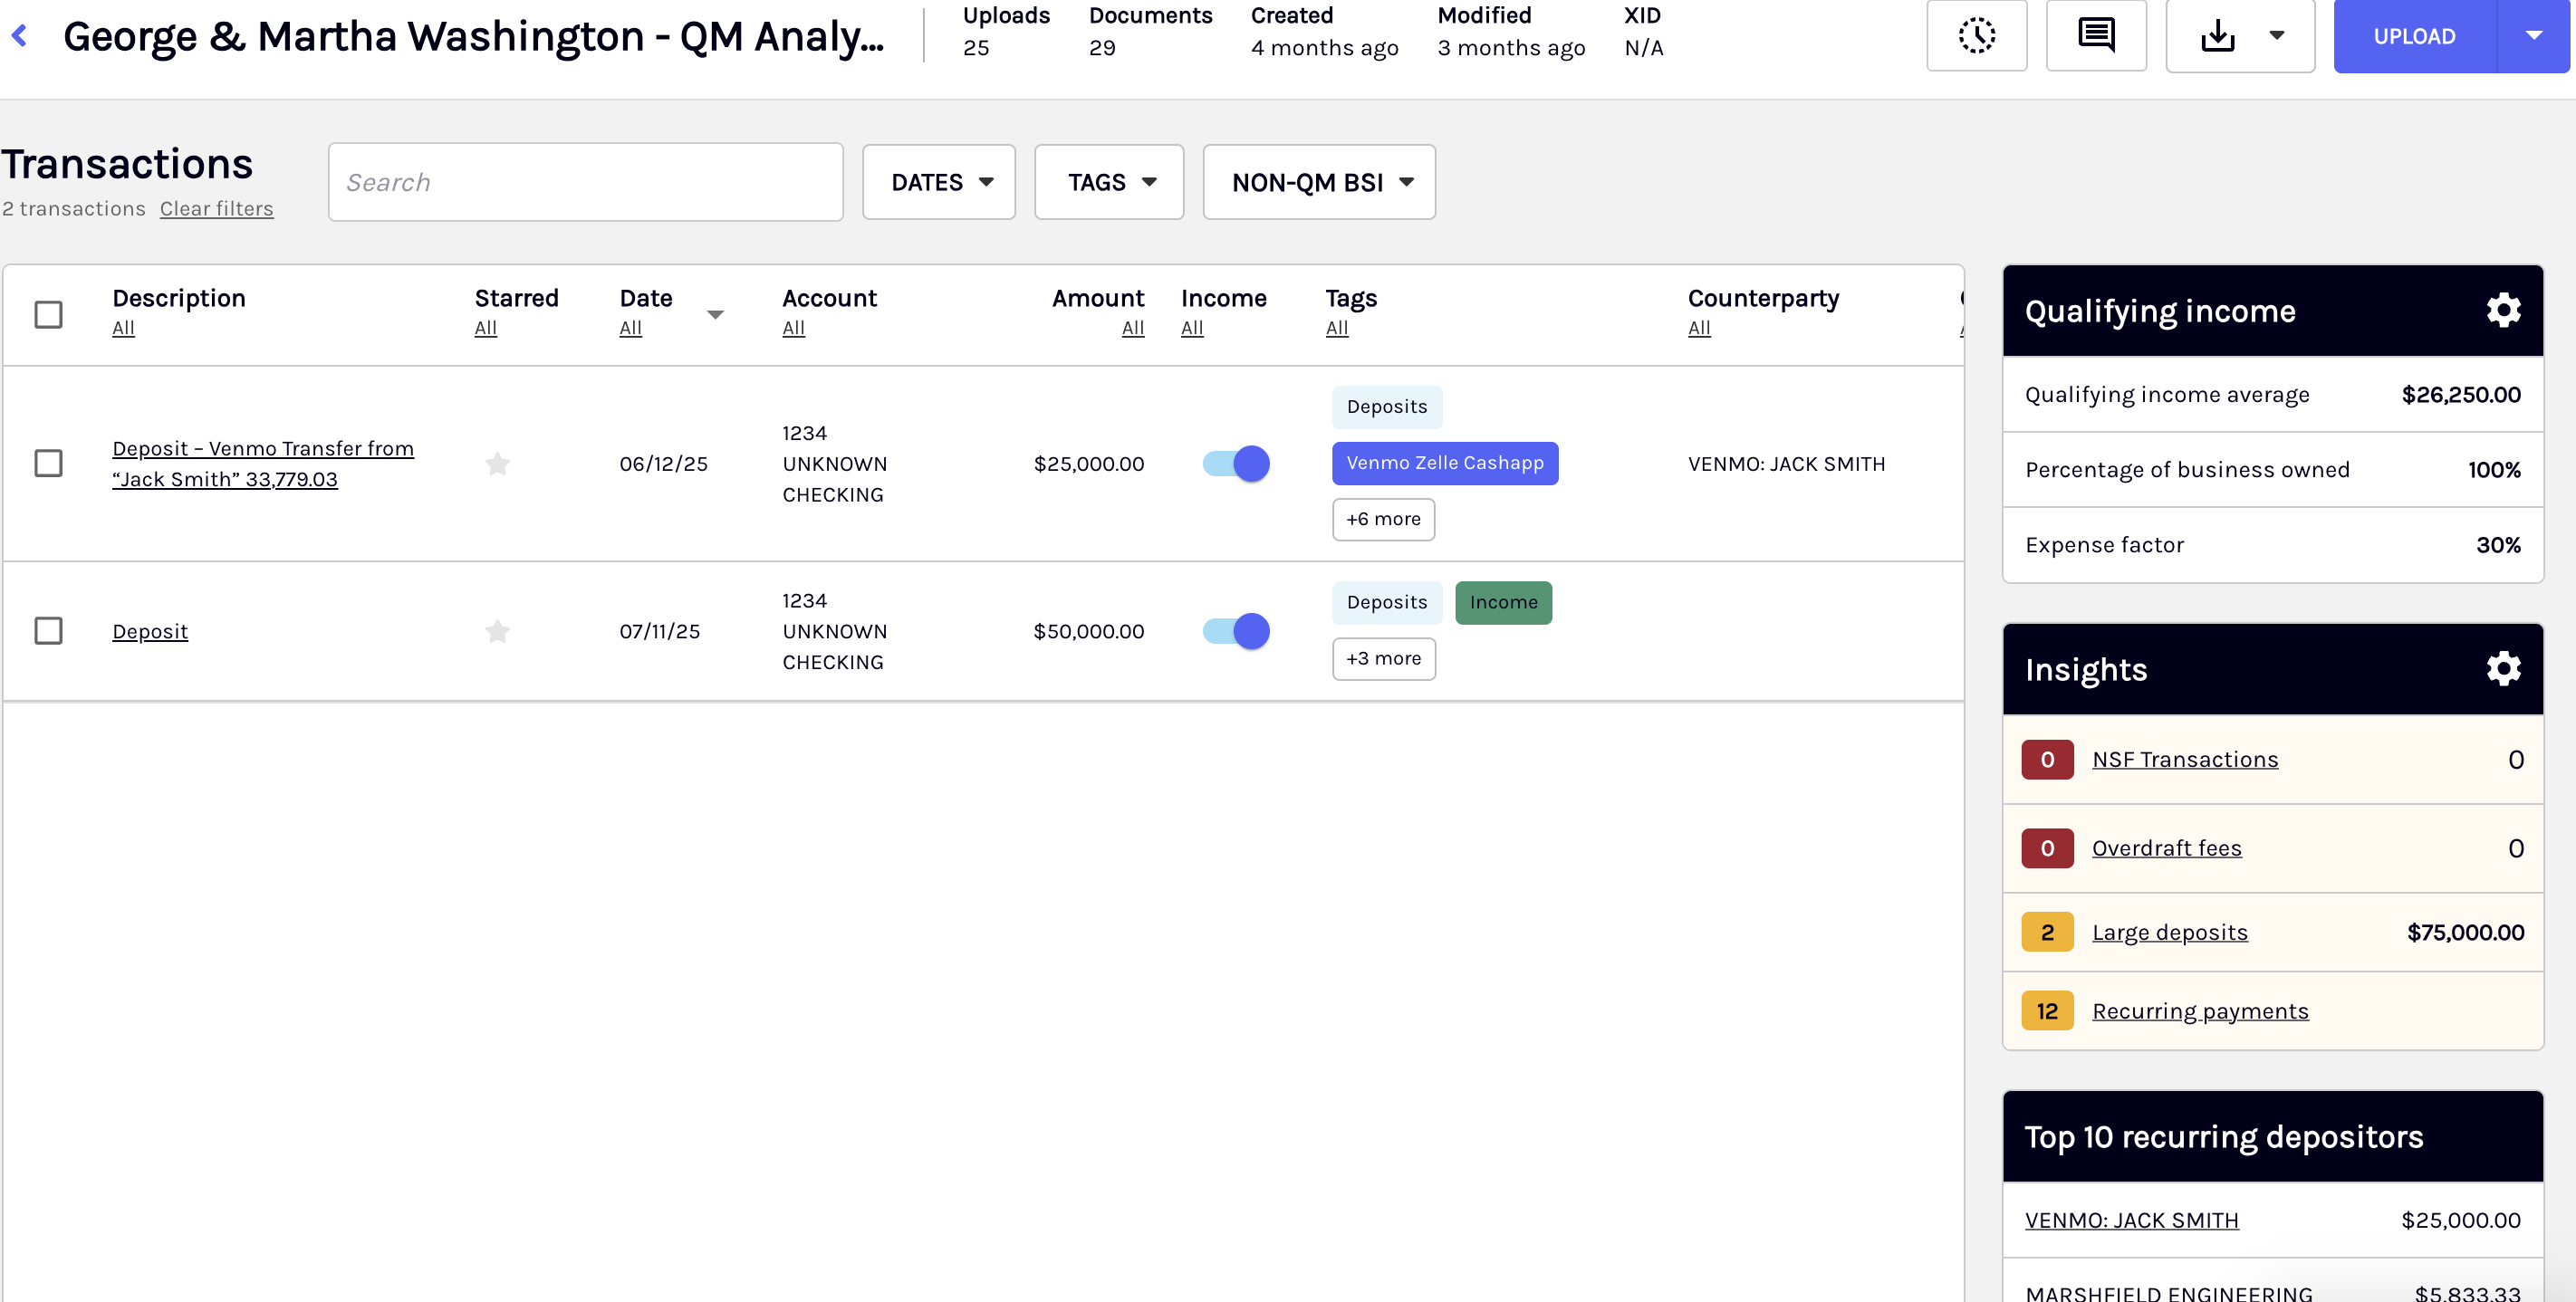Open Qualifying income settings gear
Image resolution: width=2576 pixels, height=1302 pixels.
[x=2503, y=310]
